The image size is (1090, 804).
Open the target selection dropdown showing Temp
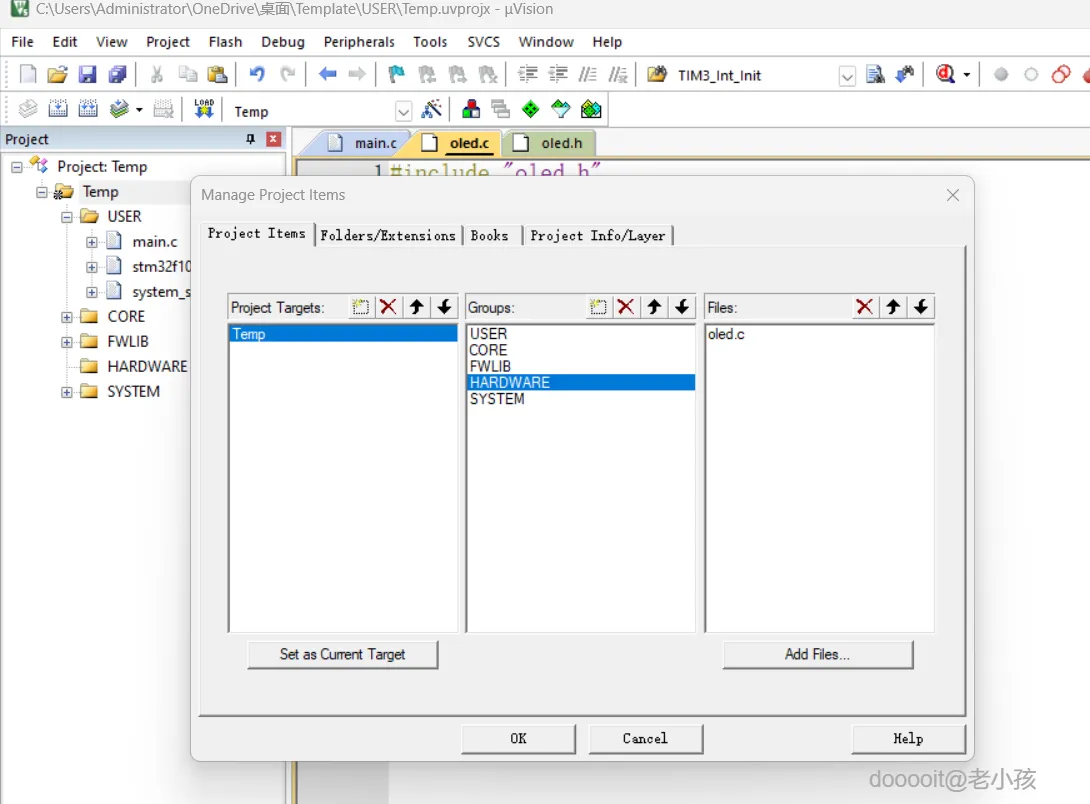[403, 111]
